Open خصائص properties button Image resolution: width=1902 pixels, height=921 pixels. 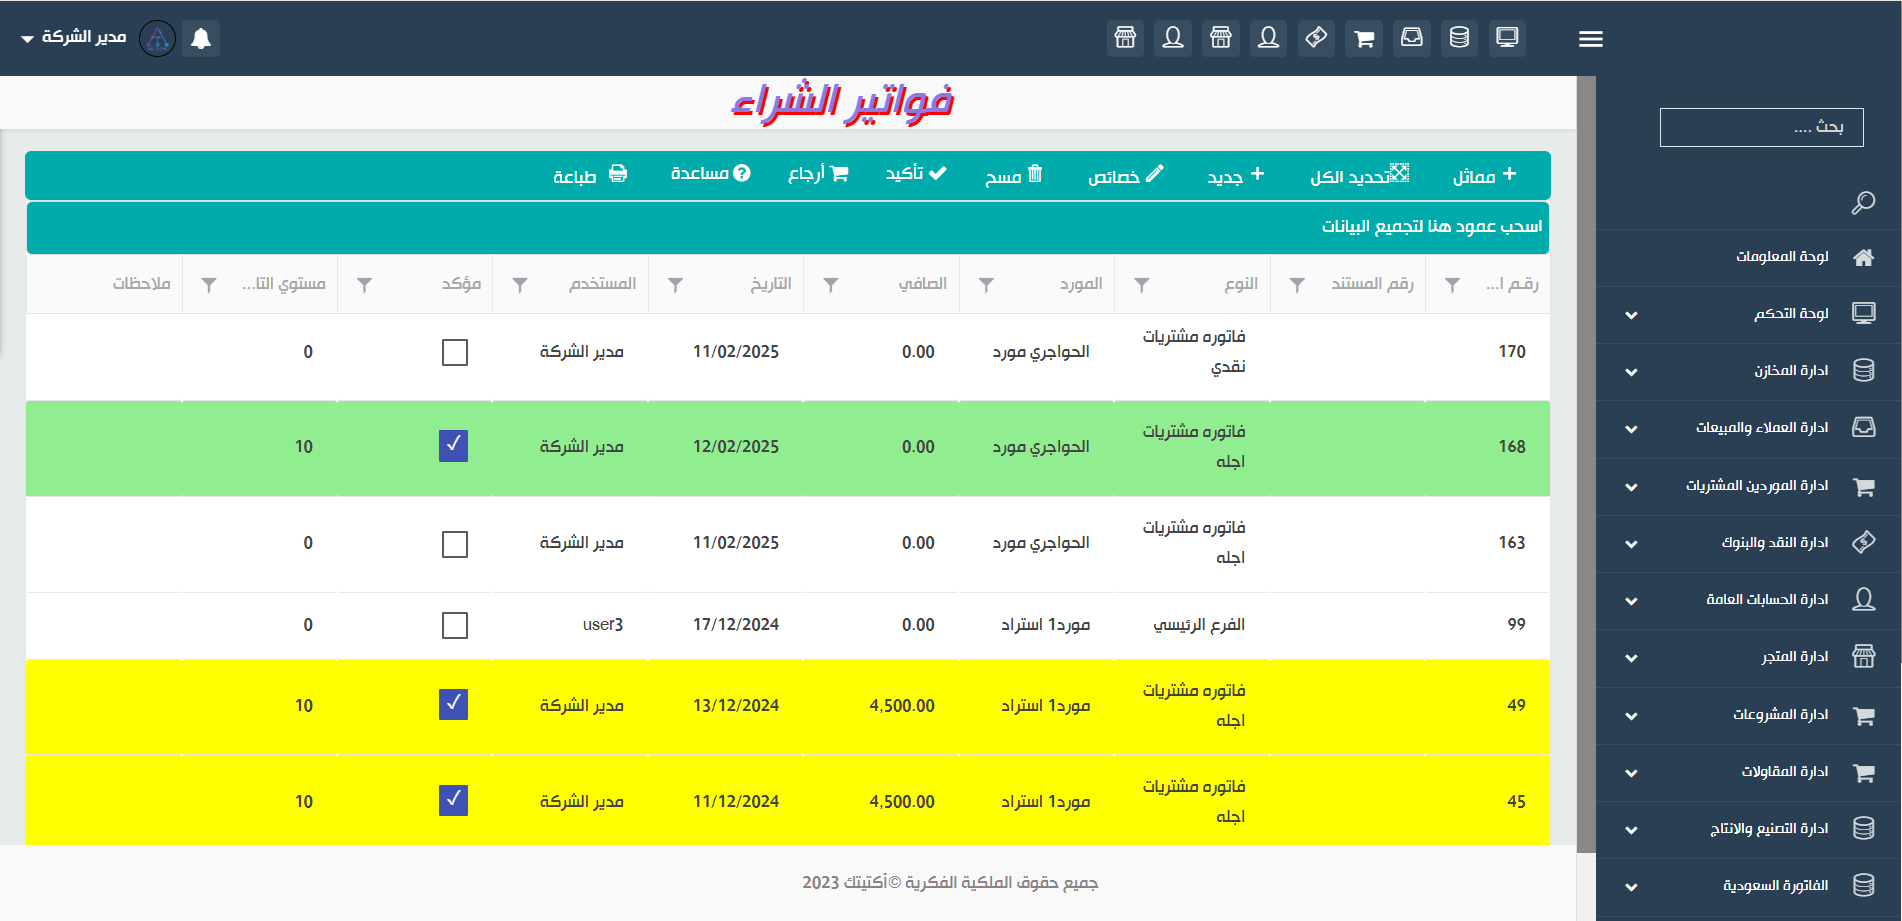1126,176
